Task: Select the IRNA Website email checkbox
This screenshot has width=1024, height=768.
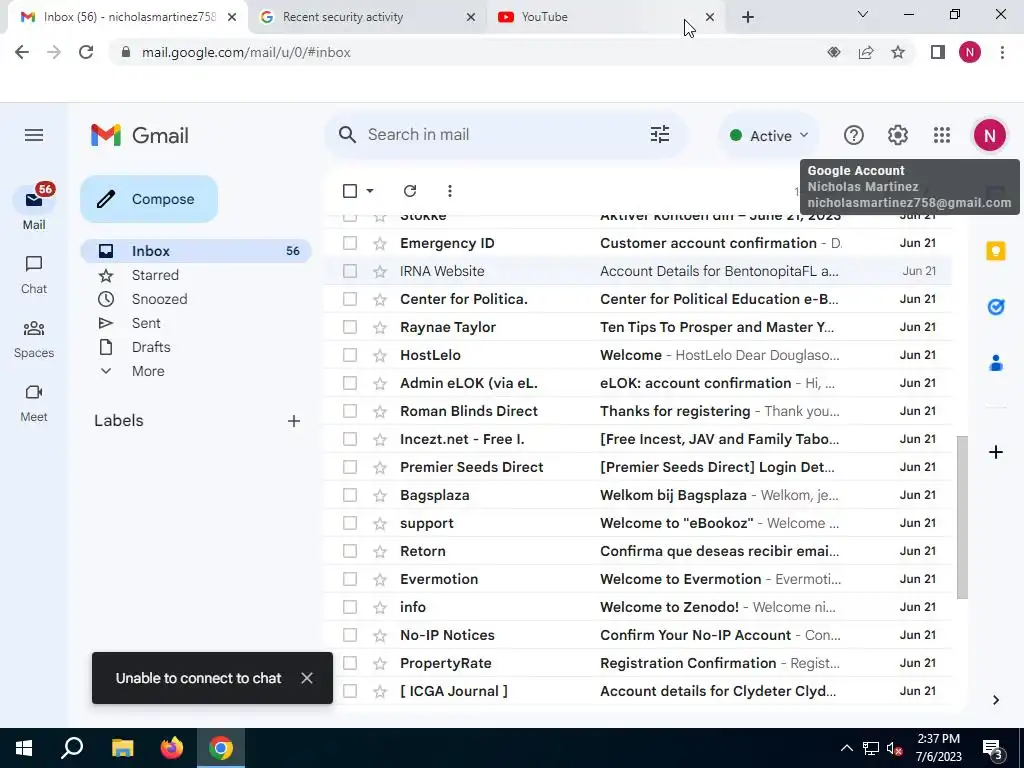Action: click(350, 271)
